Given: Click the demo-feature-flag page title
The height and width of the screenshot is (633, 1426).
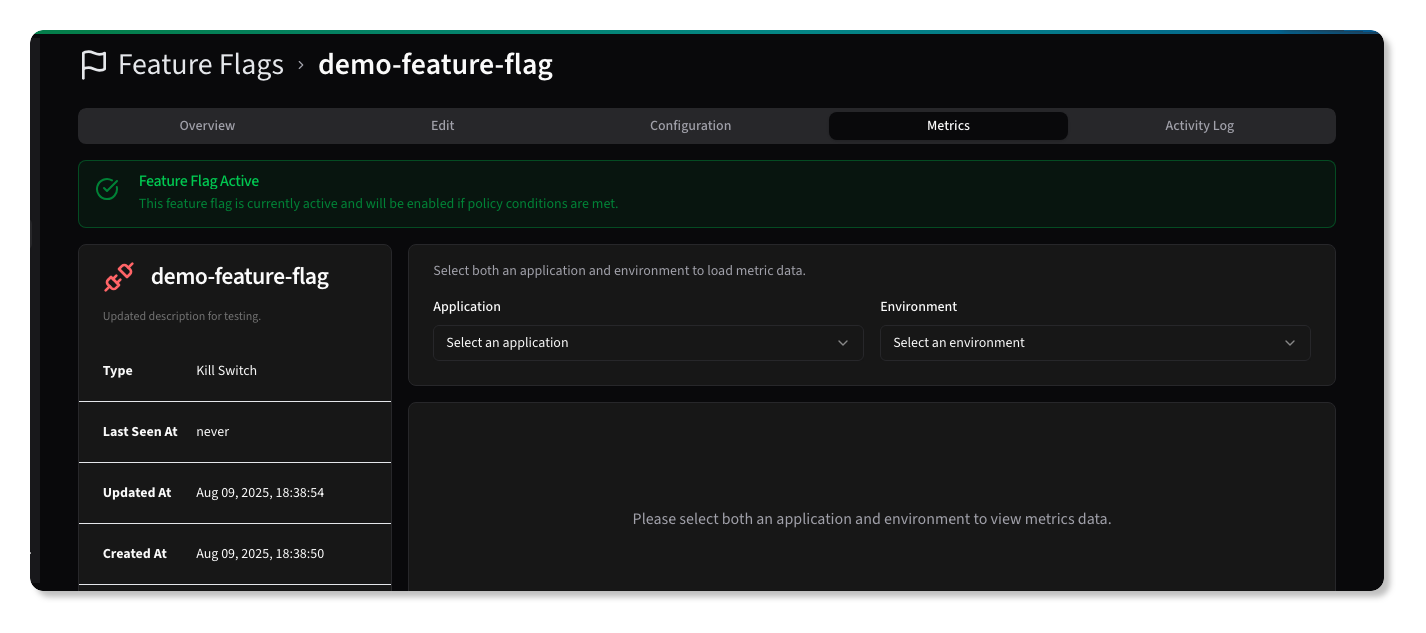Looking at the screenshot, I should click(x=435, y=64).
